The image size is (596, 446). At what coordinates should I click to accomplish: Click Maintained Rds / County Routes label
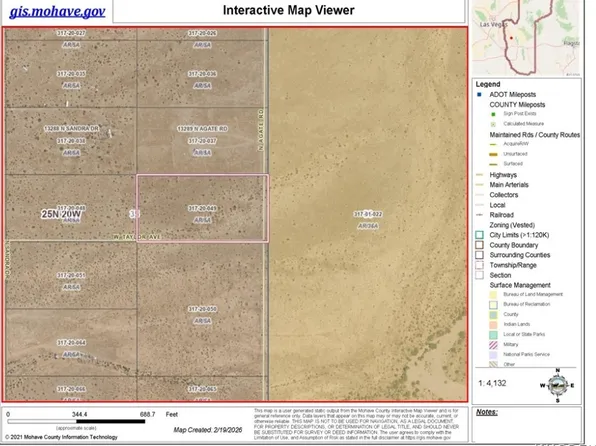tap(534, 135)
